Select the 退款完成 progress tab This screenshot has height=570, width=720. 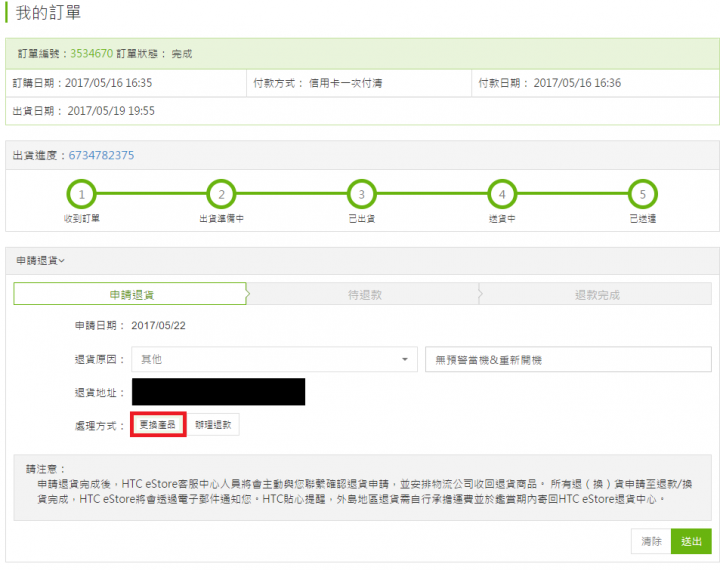[596, 294]
